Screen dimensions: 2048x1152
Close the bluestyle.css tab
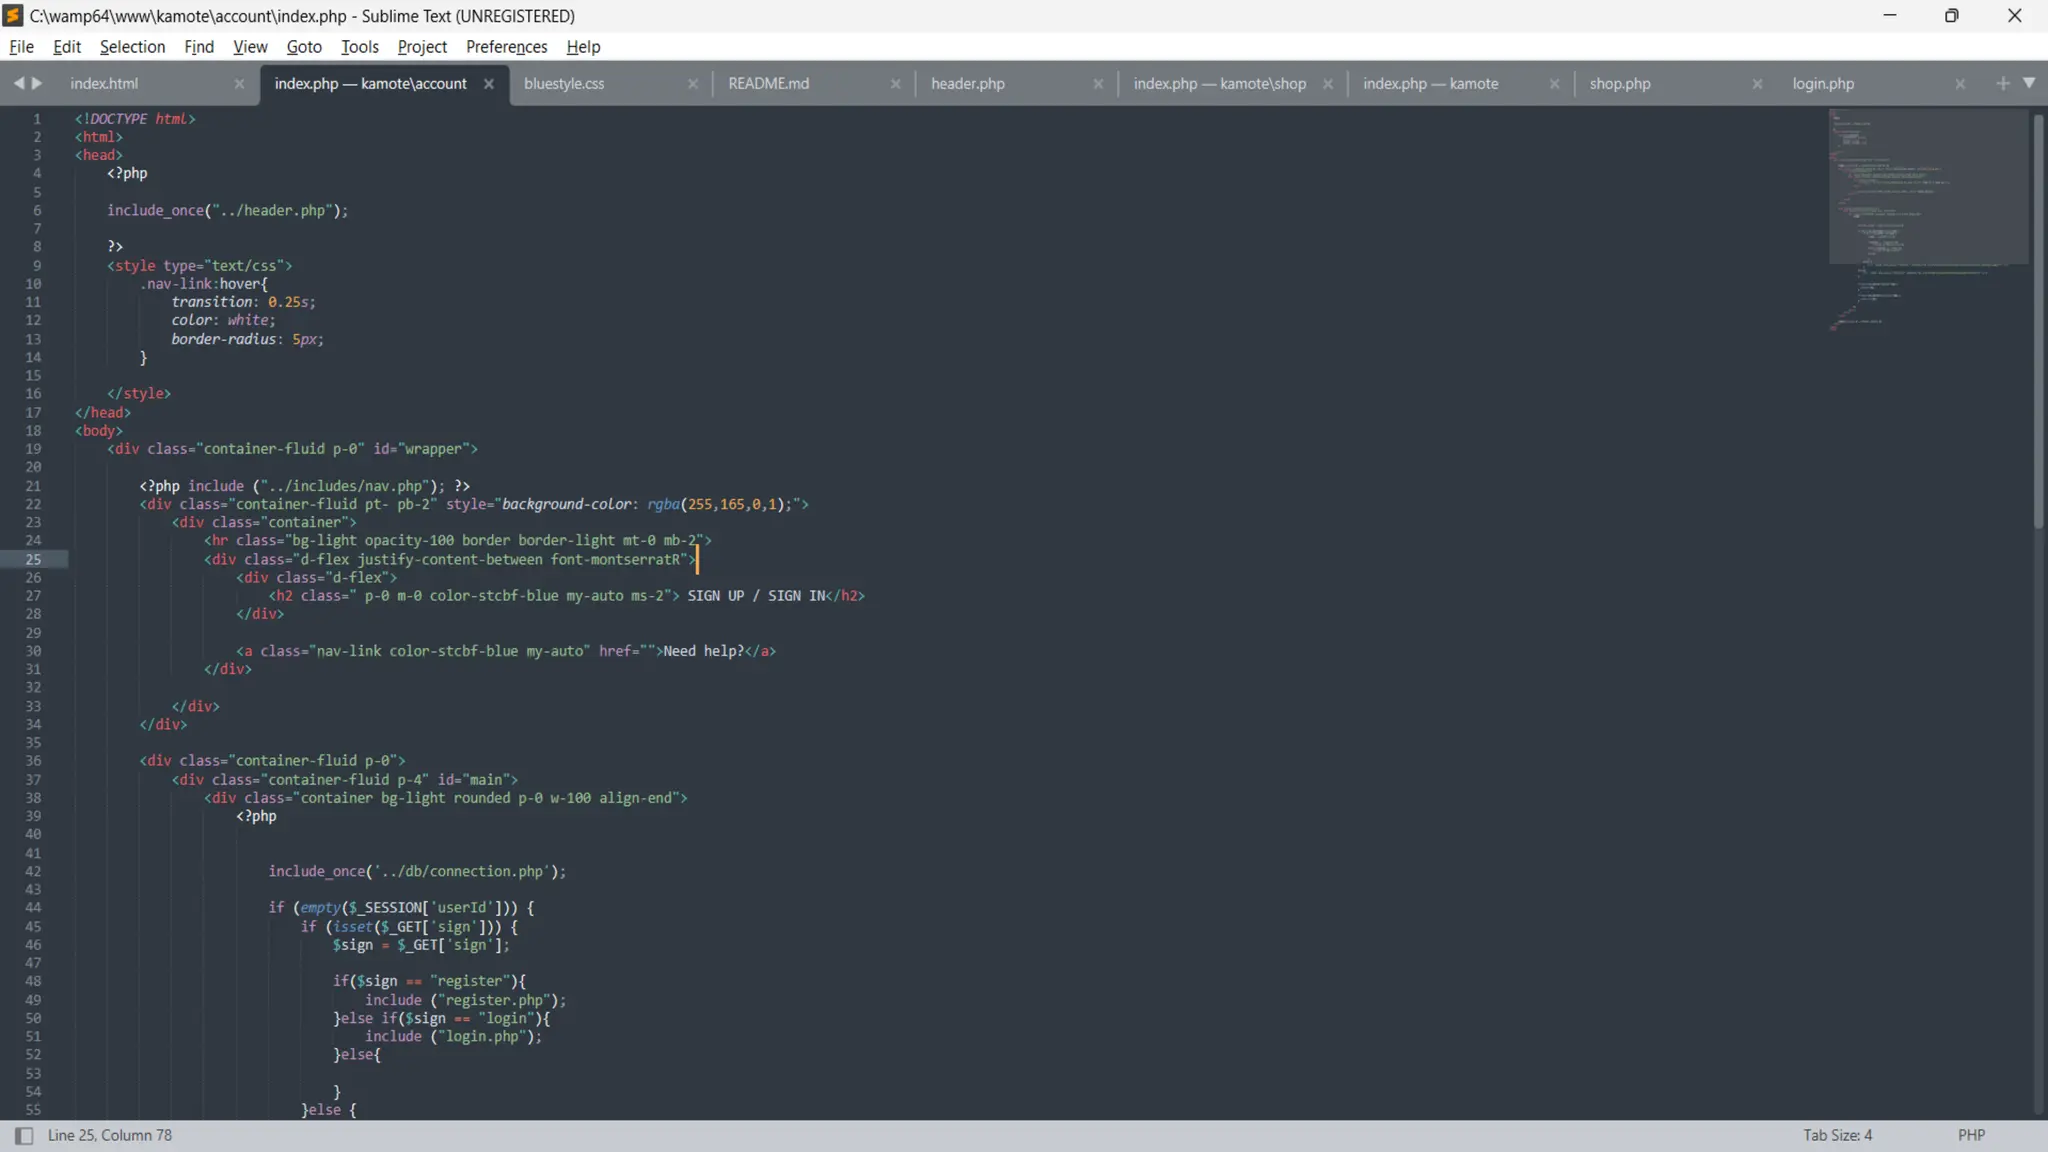pos(692,84)
